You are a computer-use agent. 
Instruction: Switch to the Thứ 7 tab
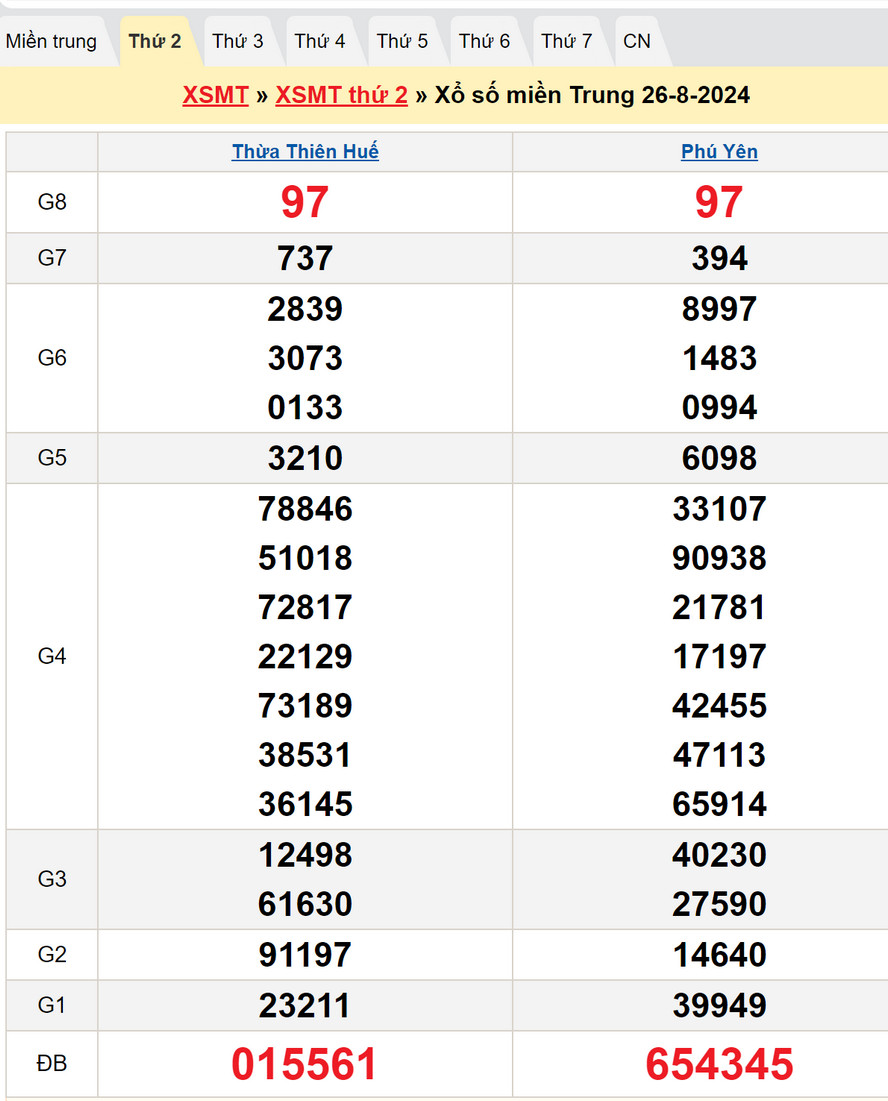pos(567,42)
